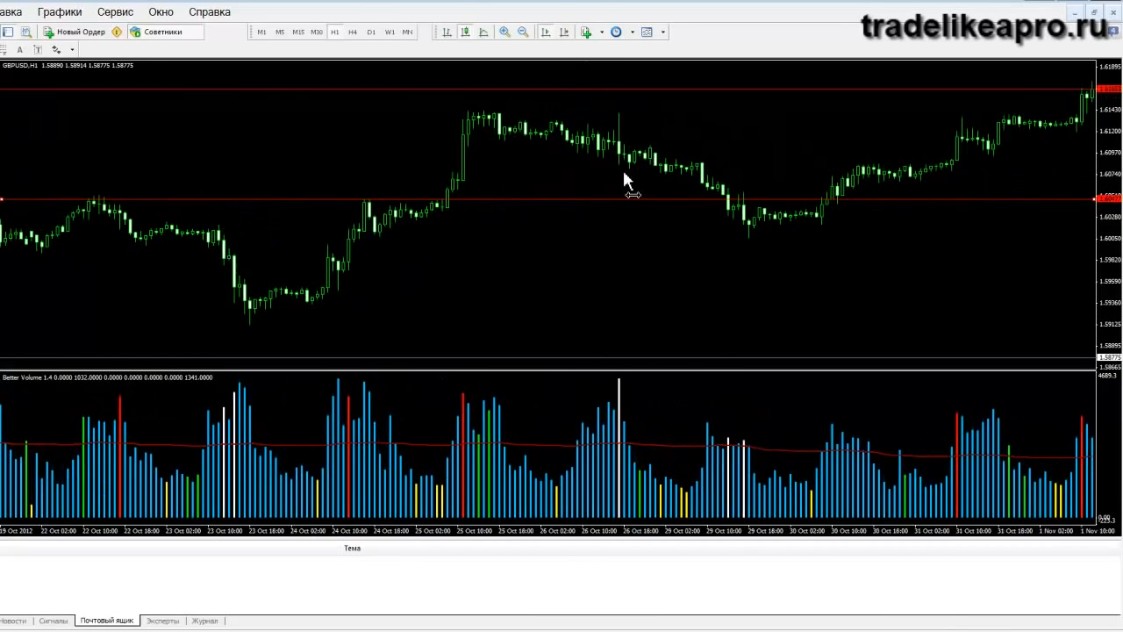Select the arrows objects tool icon
Screen dimensions: 1123x632
57,50
